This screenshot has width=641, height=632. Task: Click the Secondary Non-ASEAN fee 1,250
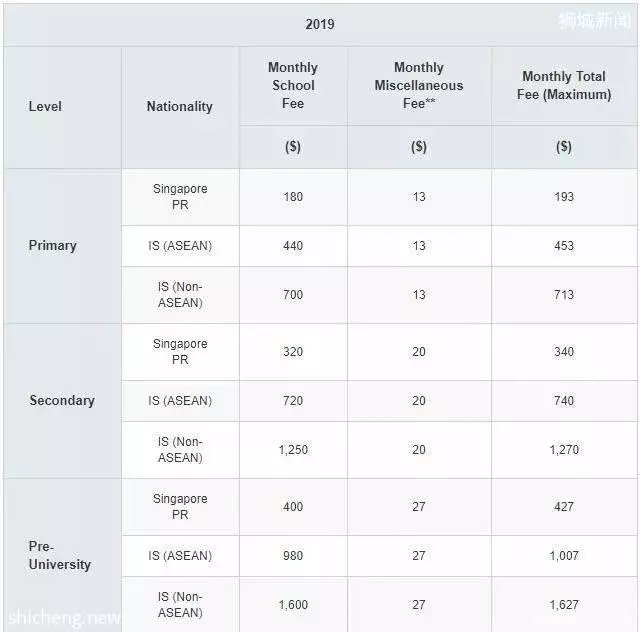[293, 450]
